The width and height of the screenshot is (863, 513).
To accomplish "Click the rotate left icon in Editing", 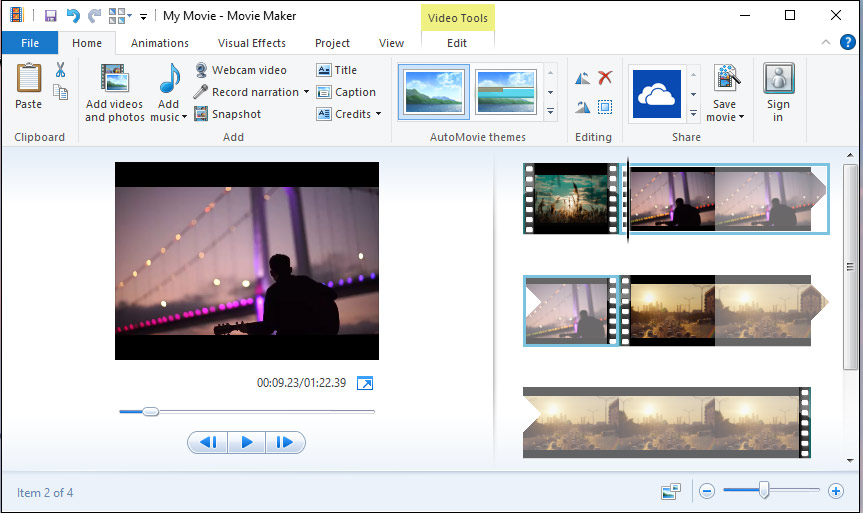I will click(x=582, y=78).
